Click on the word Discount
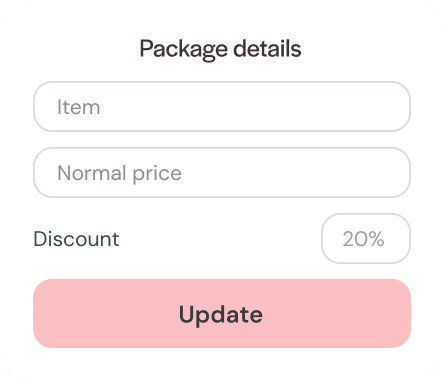 click(x=76, y=239)
